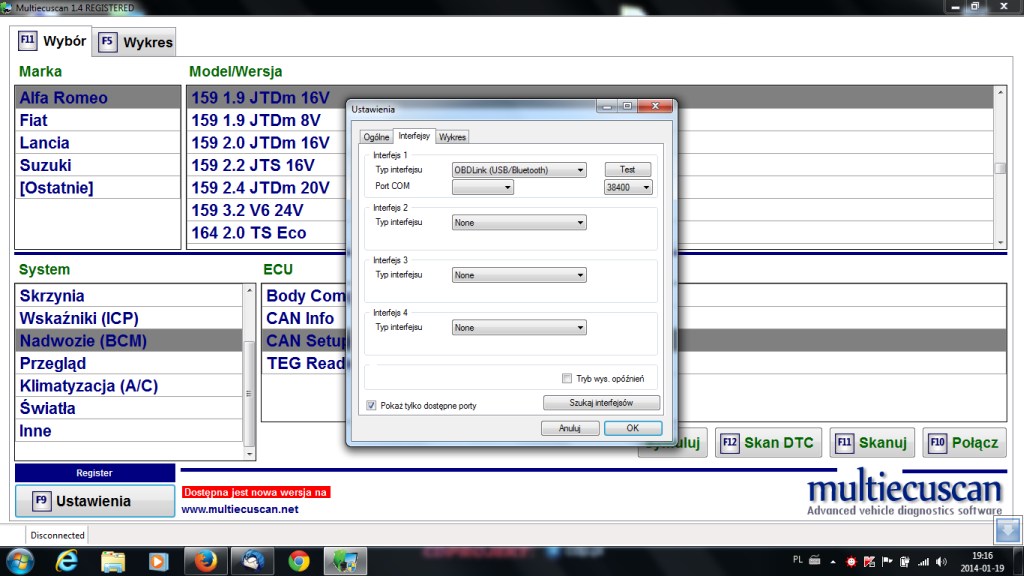Click the System list scroll-up arrow
Screen dimensions: 1024x576
pyautogui.click(x=249, y=290)
